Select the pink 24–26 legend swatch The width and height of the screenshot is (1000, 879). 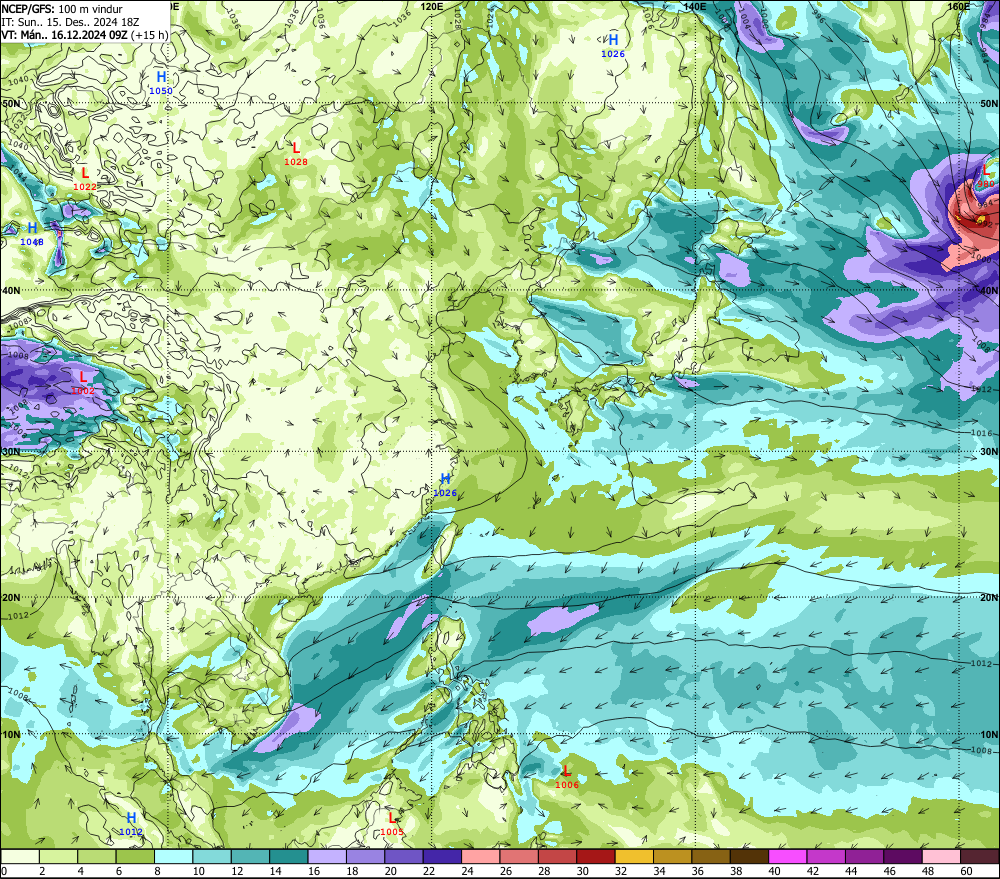pyautogui.click(x=481, y=857)
